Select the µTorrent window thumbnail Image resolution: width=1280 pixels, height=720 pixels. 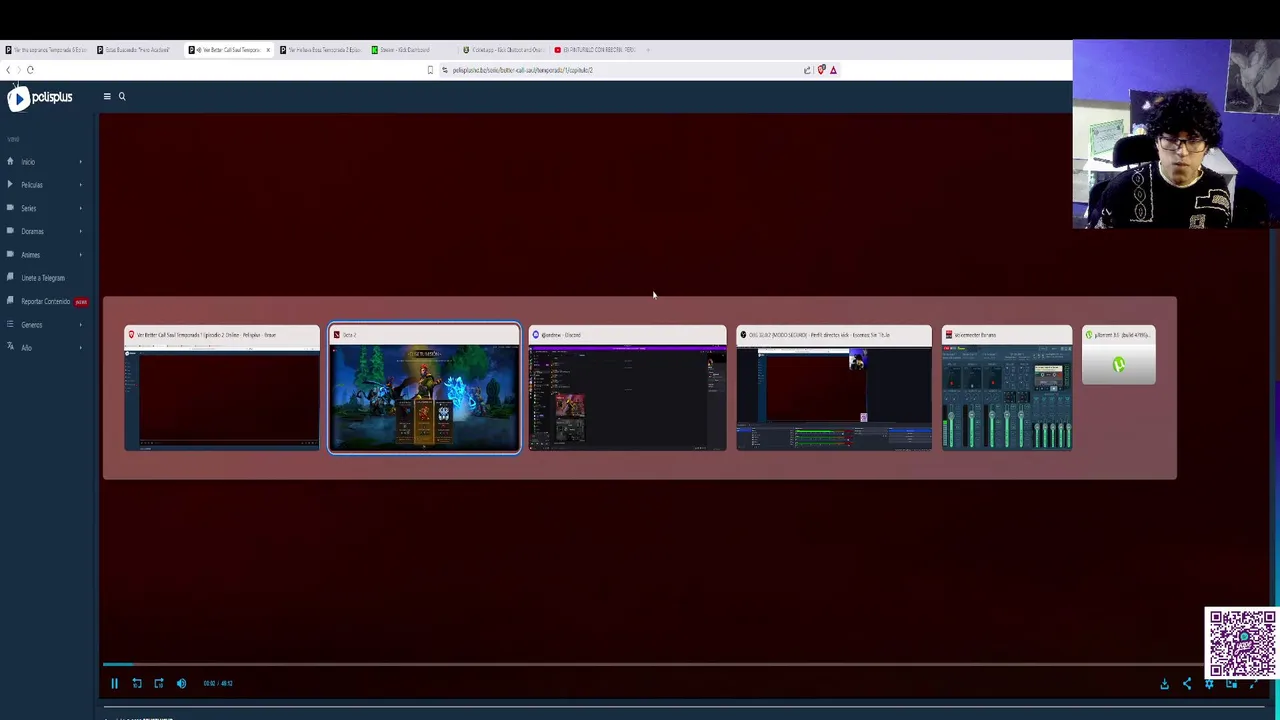1119,356
